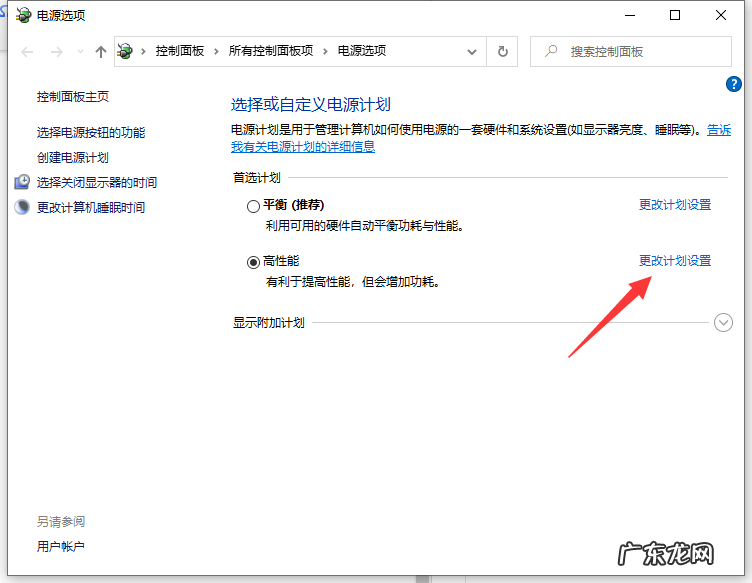Open 选择关闭显示器的时间 link
752x583 pixels.
click(x=97, y=182)
